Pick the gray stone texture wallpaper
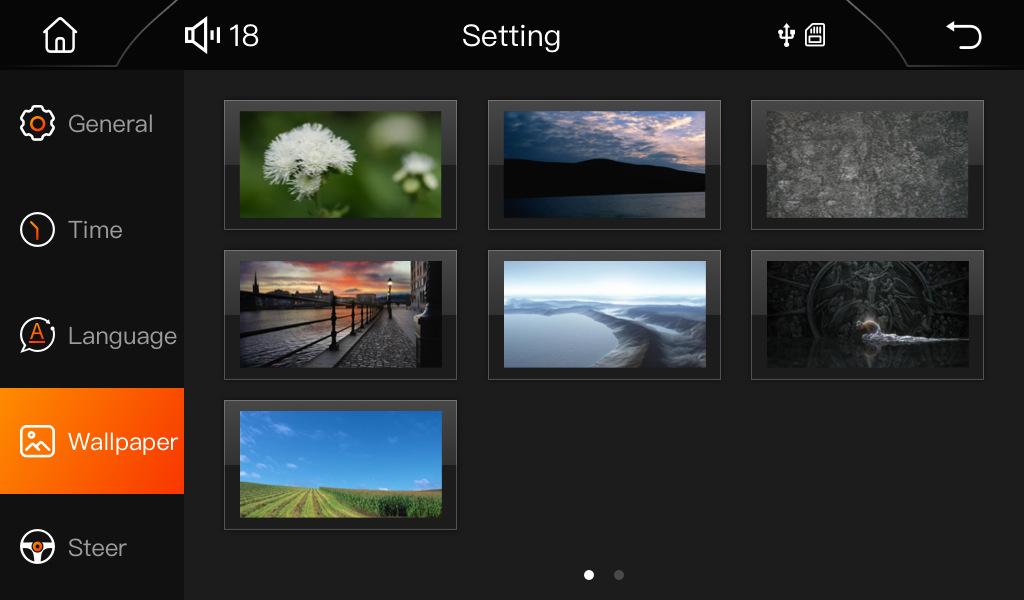The height and width of the screenshot is (600, 1024). click(867, 165)
